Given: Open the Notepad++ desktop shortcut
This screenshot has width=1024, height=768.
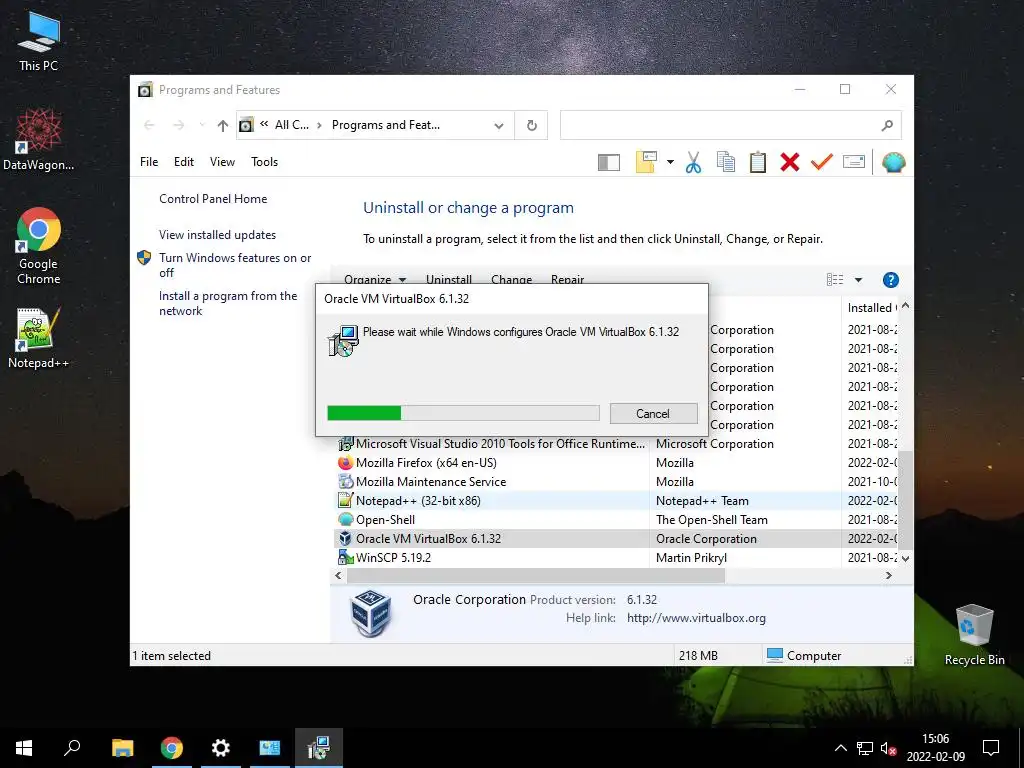Looking at the screenshot, I should 39,338.
